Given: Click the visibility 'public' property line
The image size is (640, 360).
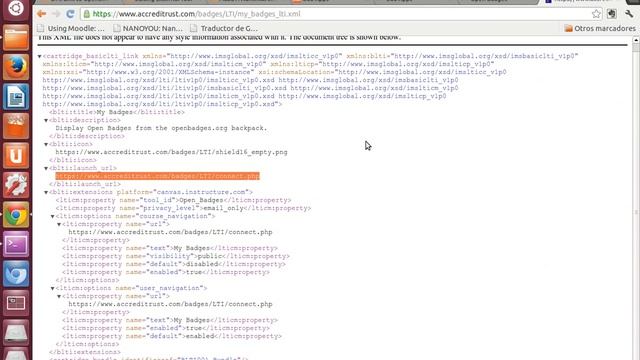Looking at the screenshot, I should 176,256.
